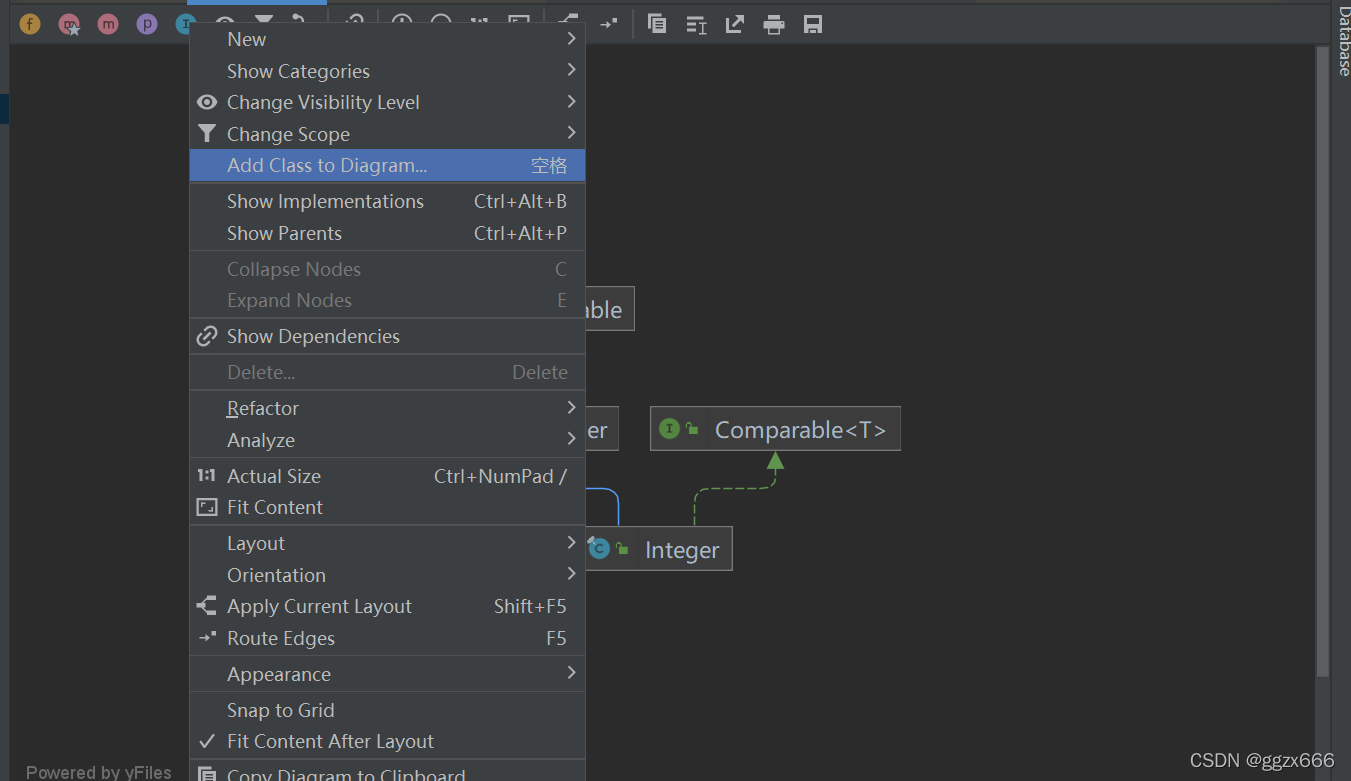
Task: Click the greyed Delete... entry
Action: tap(387, 372)
